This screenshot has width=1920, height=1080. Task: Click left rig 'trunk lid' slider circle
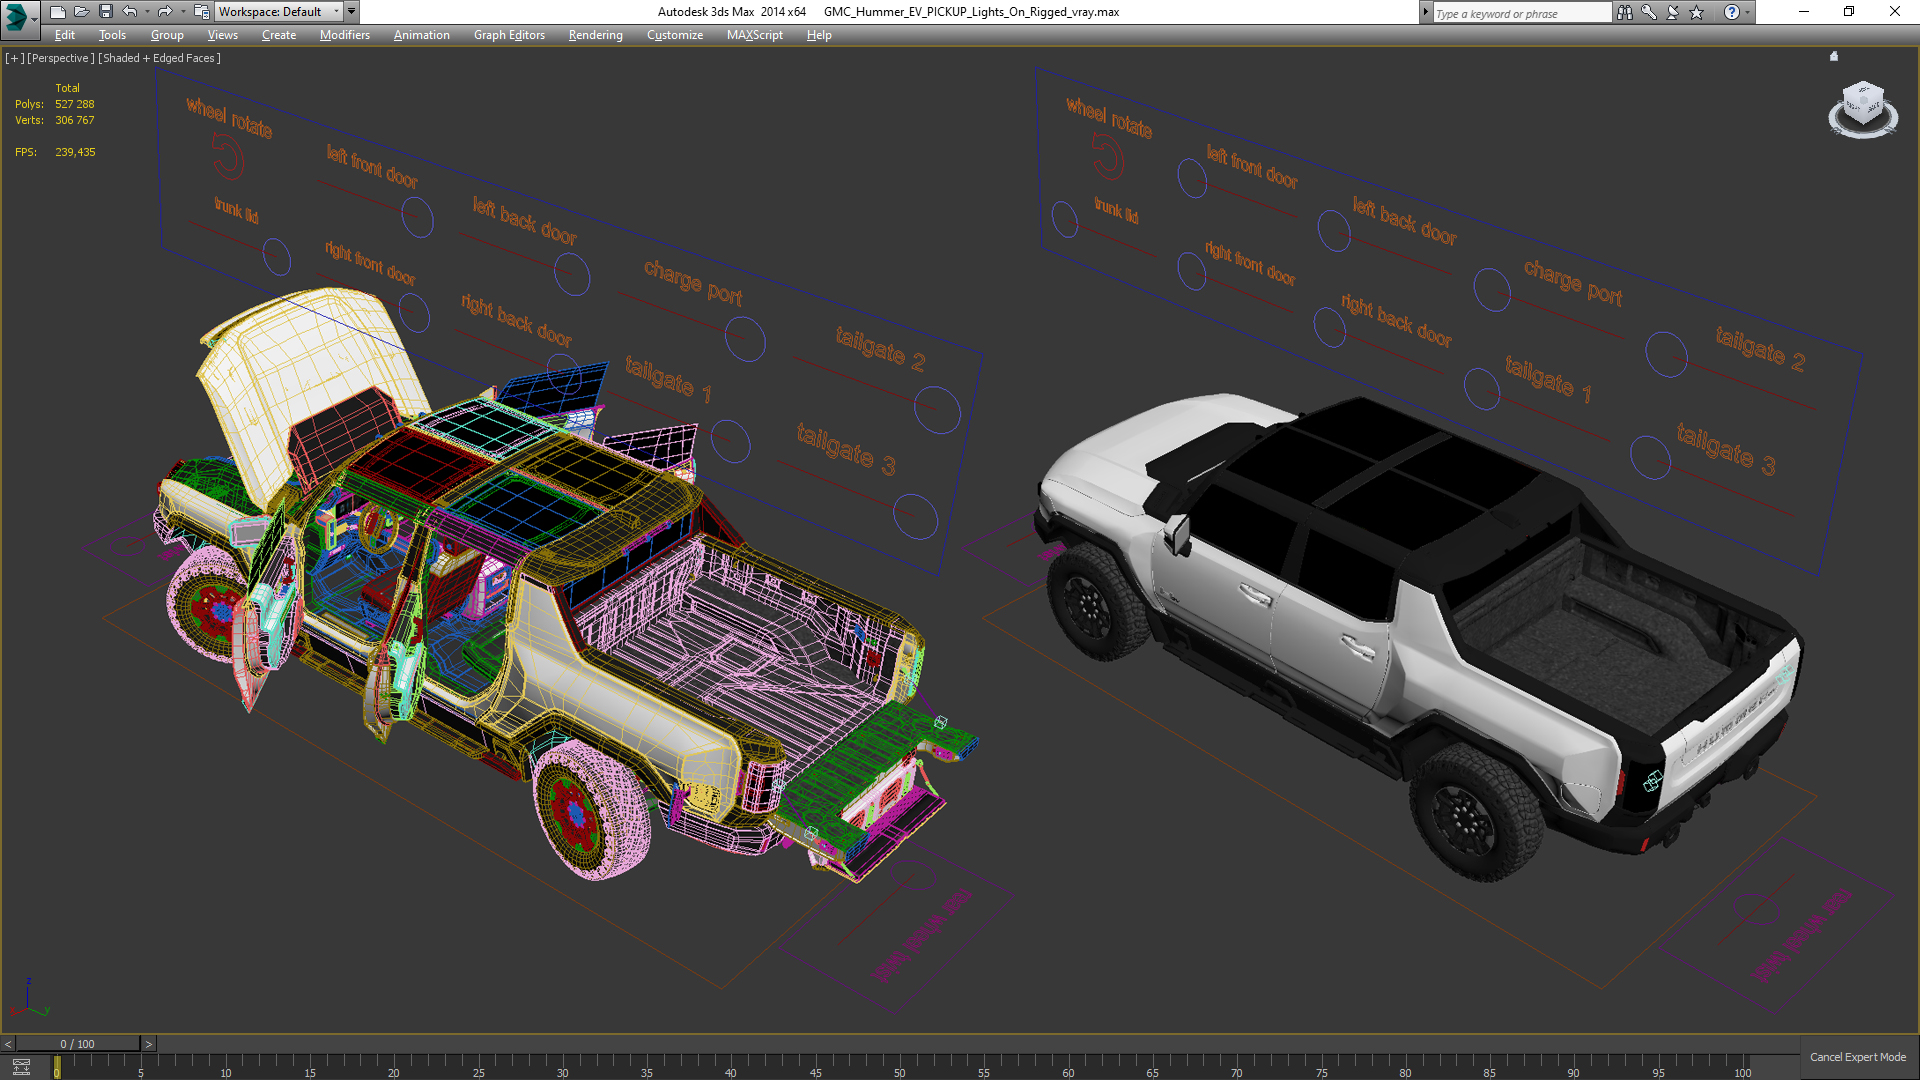[x=277, y=258]
